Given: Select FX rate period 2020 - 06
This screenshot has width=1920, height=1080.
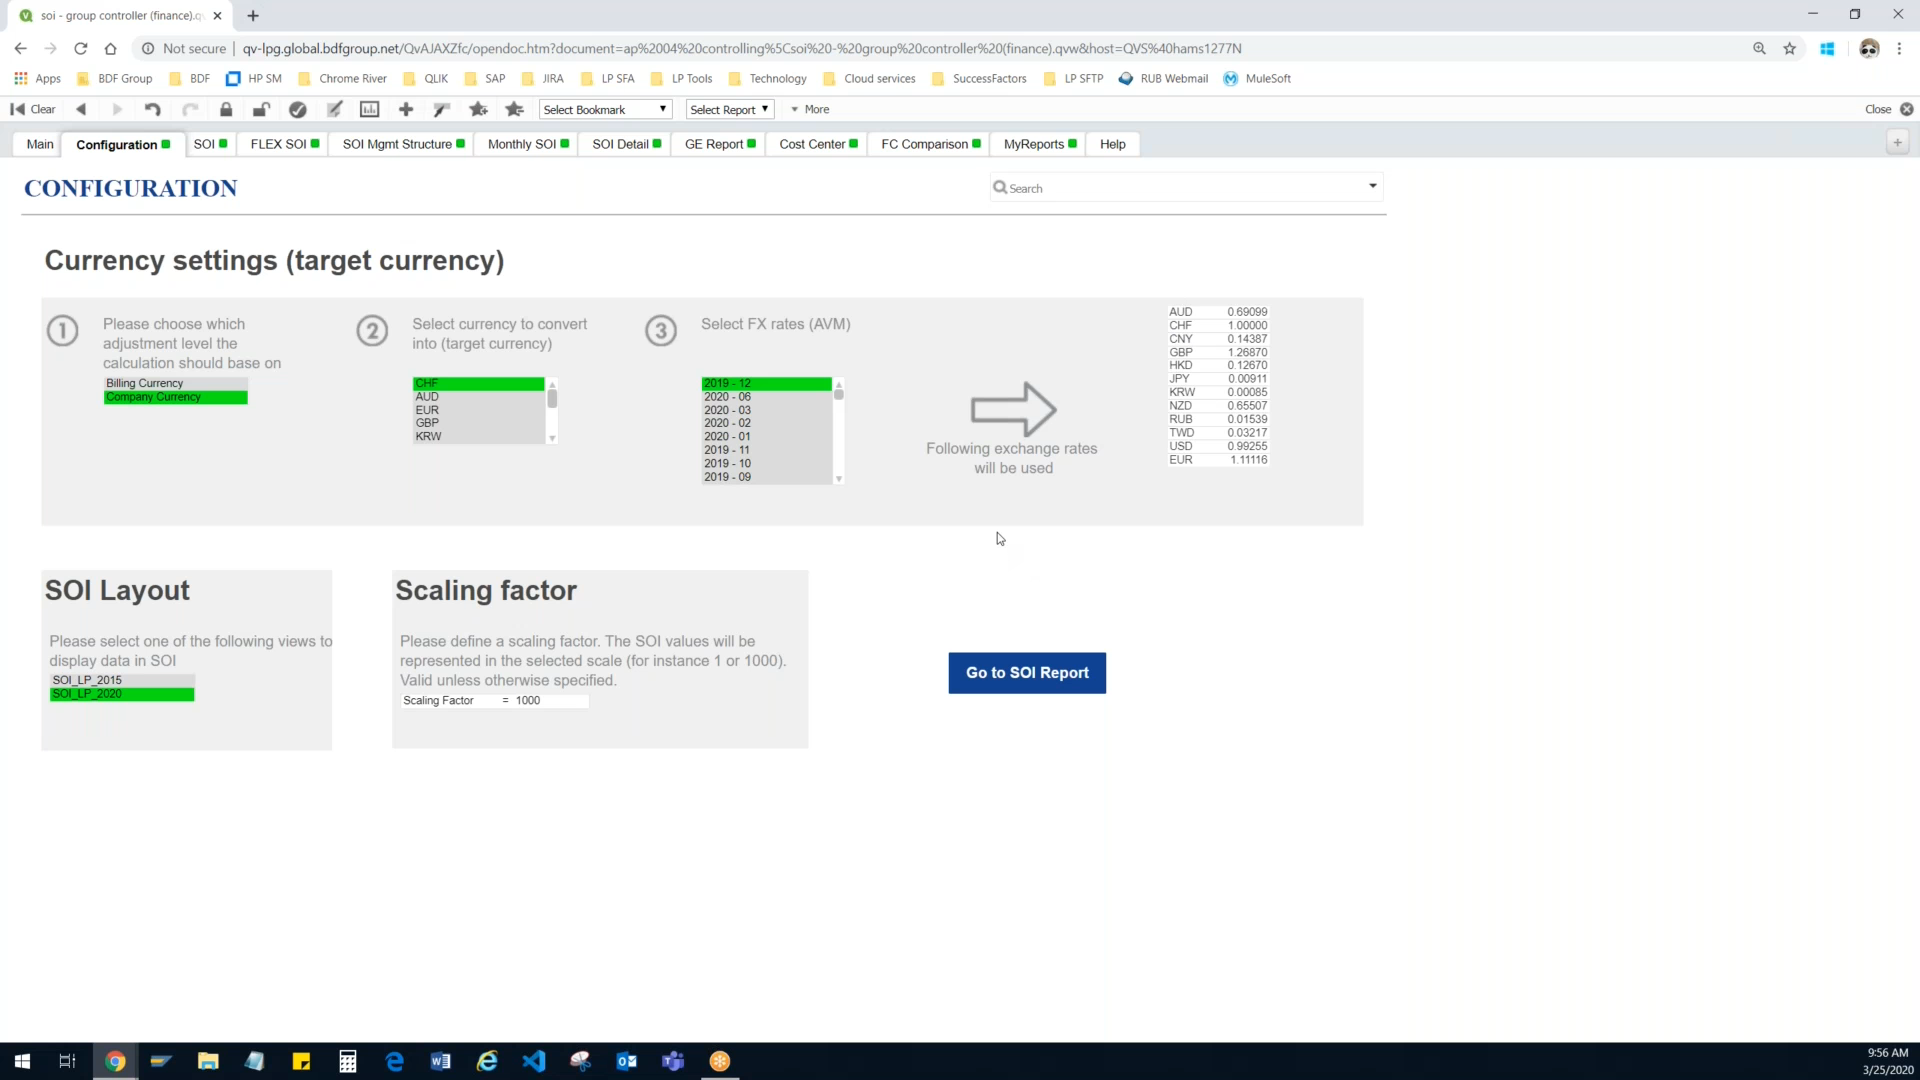Looking at the screenshot, I should coord(766,397).
